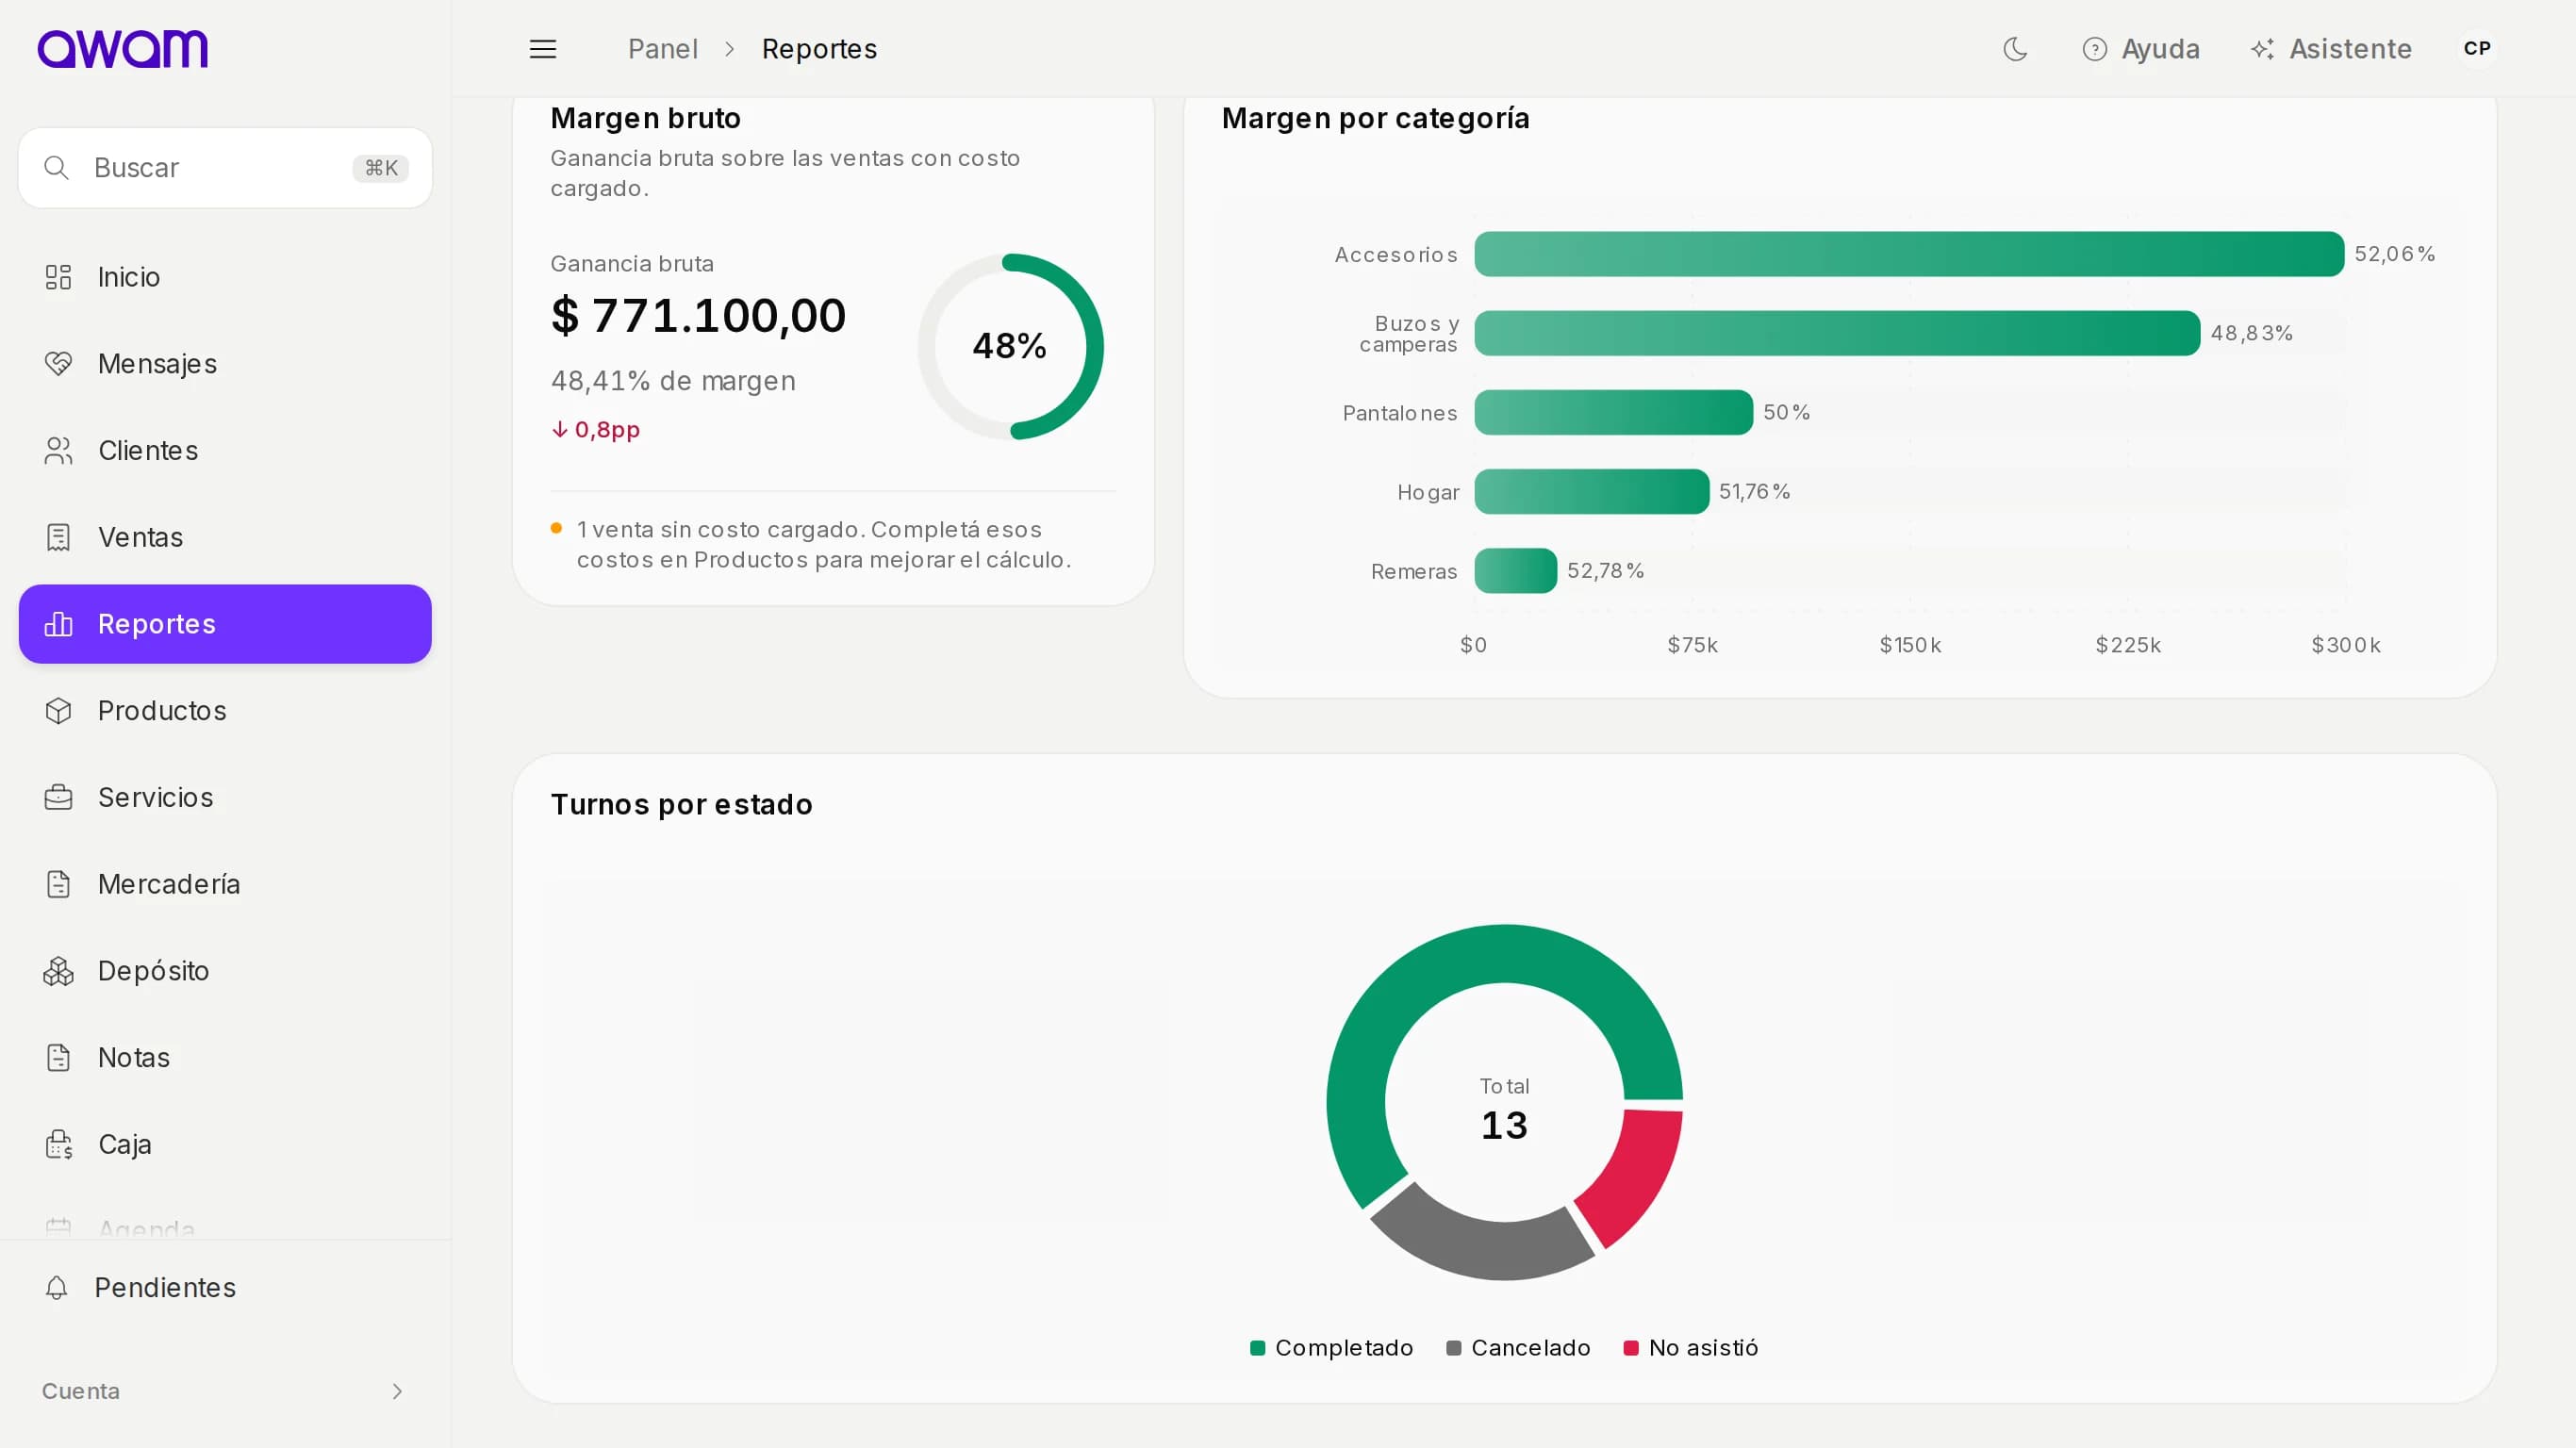Click the Hogar 51,76% bar
Image resolution: width=2576 pixels, height=1448 pixels.
pos(1591,492)
